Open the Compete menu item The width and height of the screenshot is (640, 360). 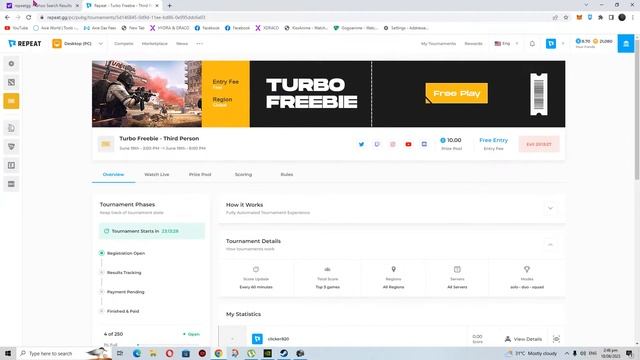[124, 44]
